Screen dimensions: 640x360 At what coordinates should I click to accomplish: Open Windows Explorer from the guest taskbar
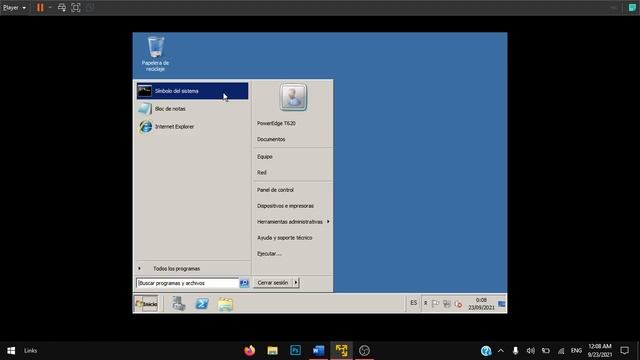[x=225, y=304]
